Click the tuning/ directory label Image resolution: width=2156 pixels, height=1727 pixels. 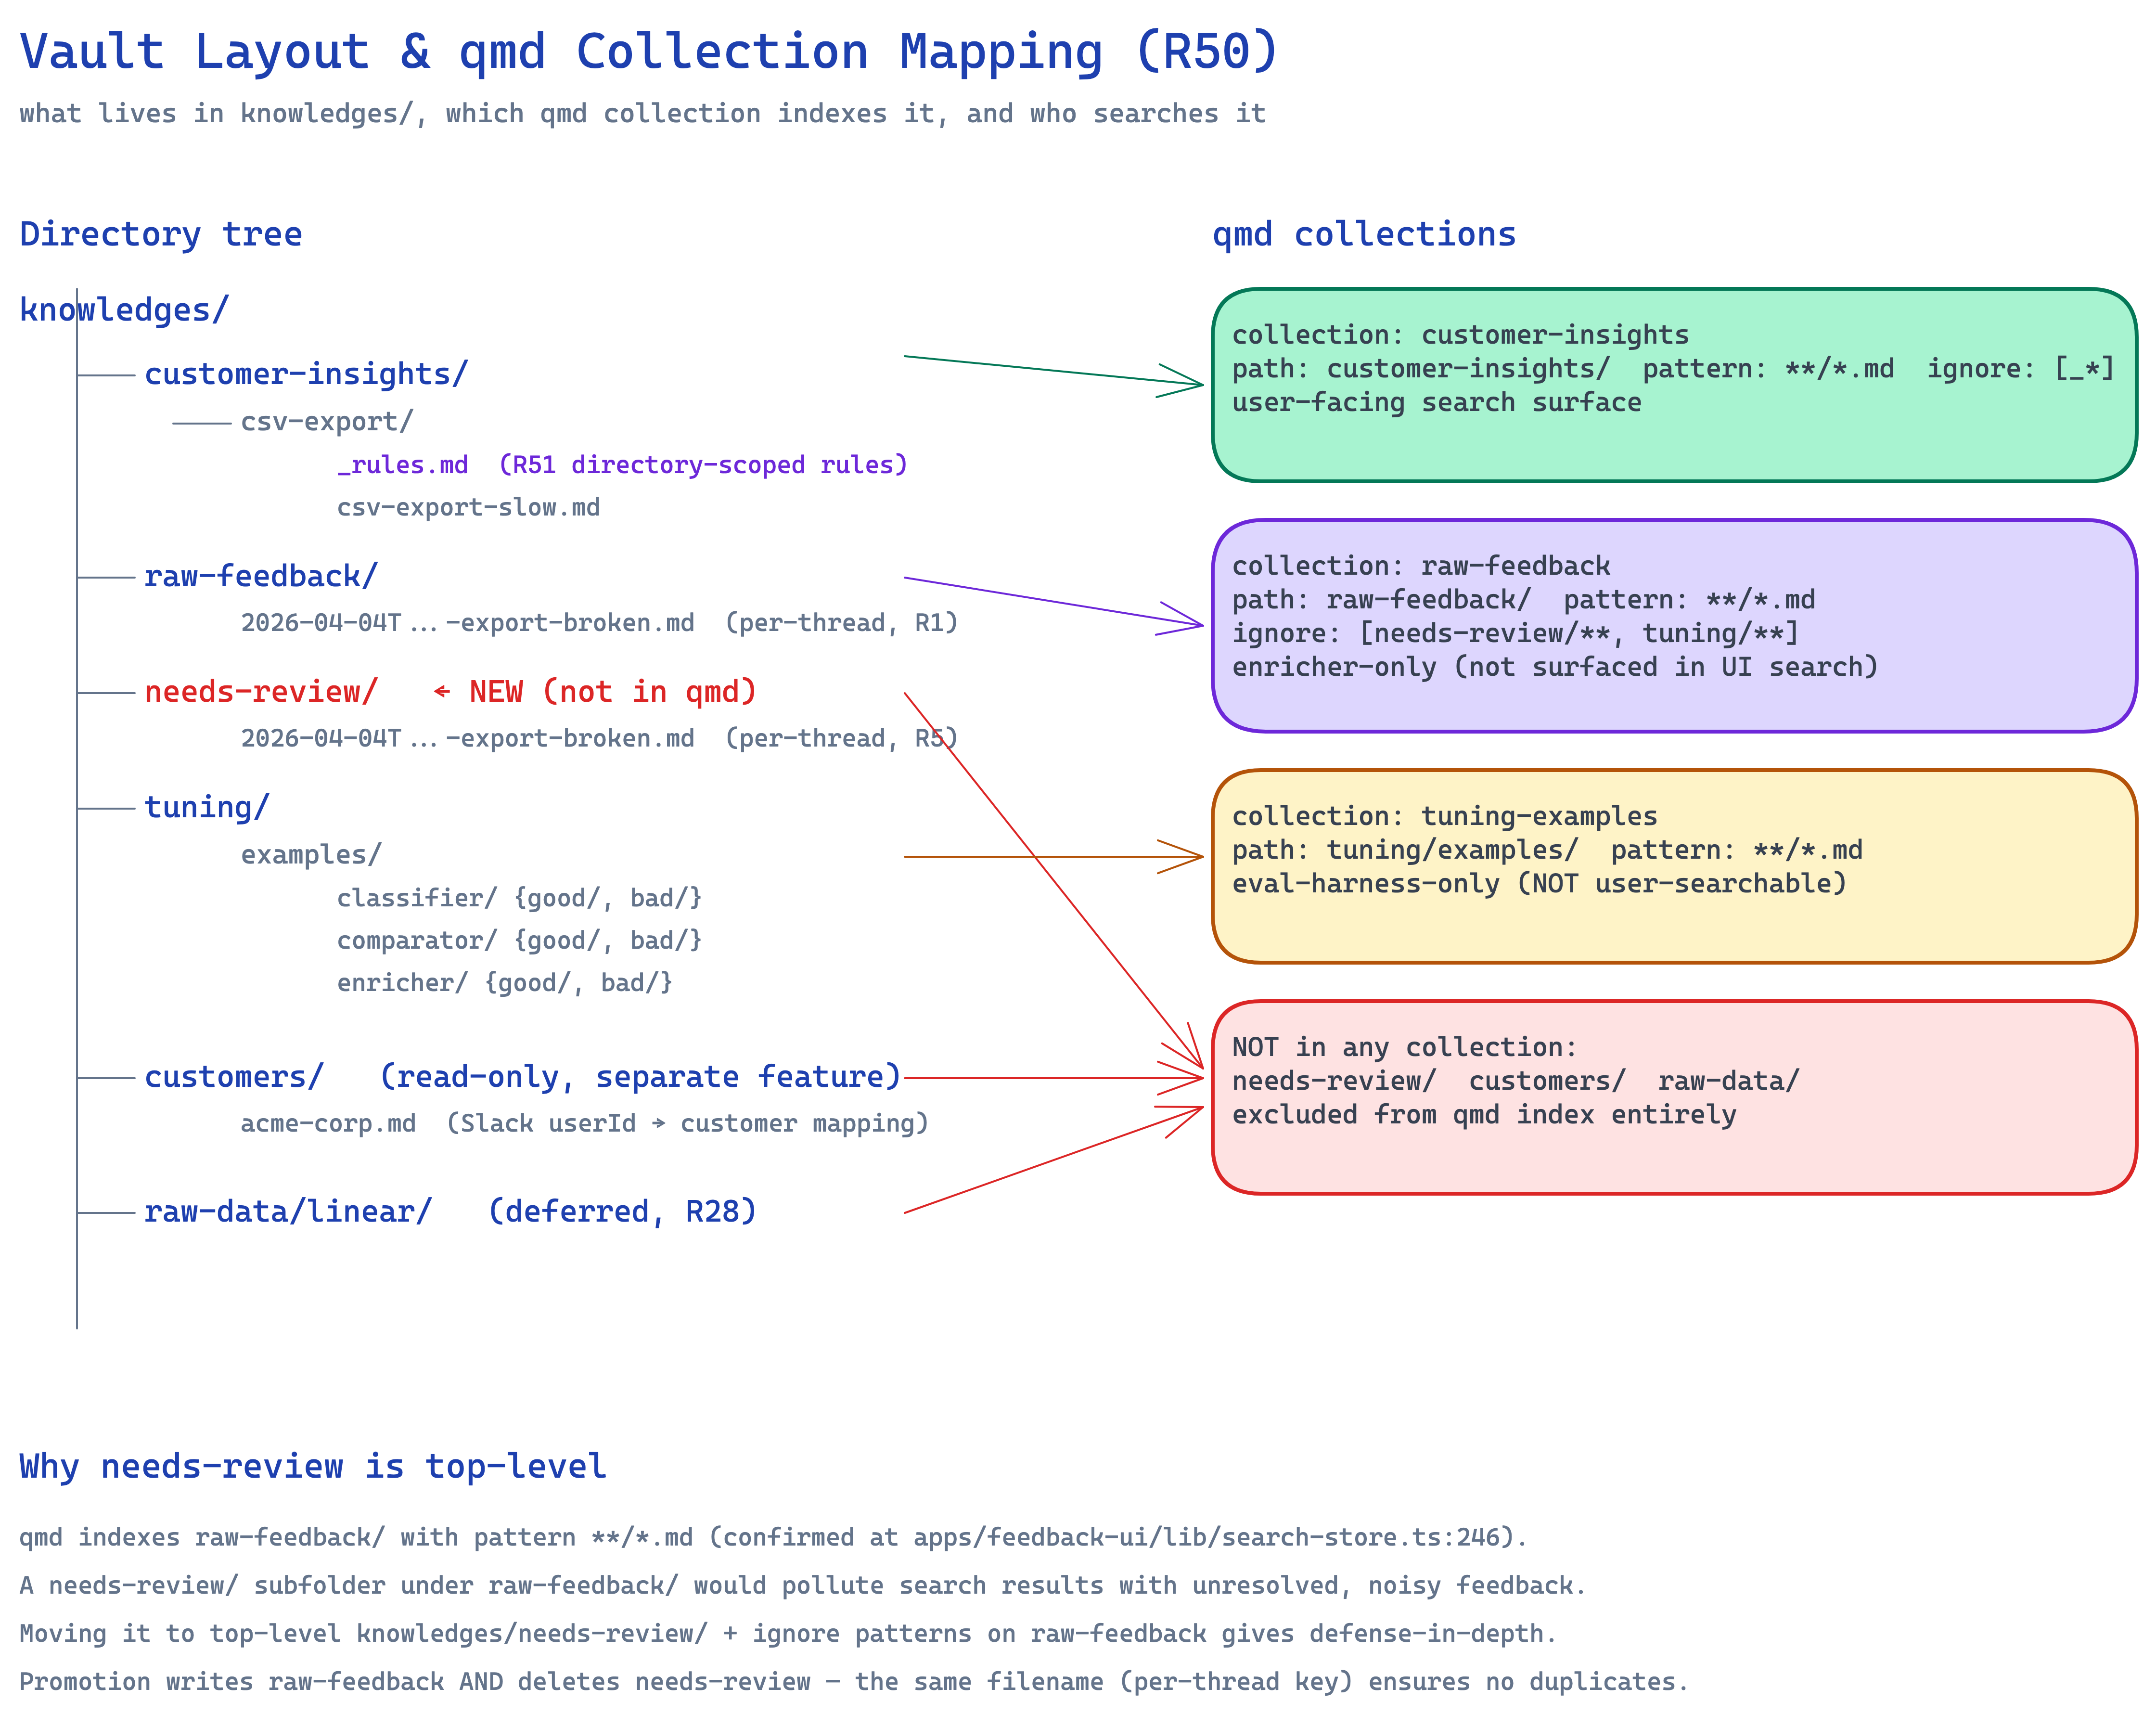tap(207, 807)
